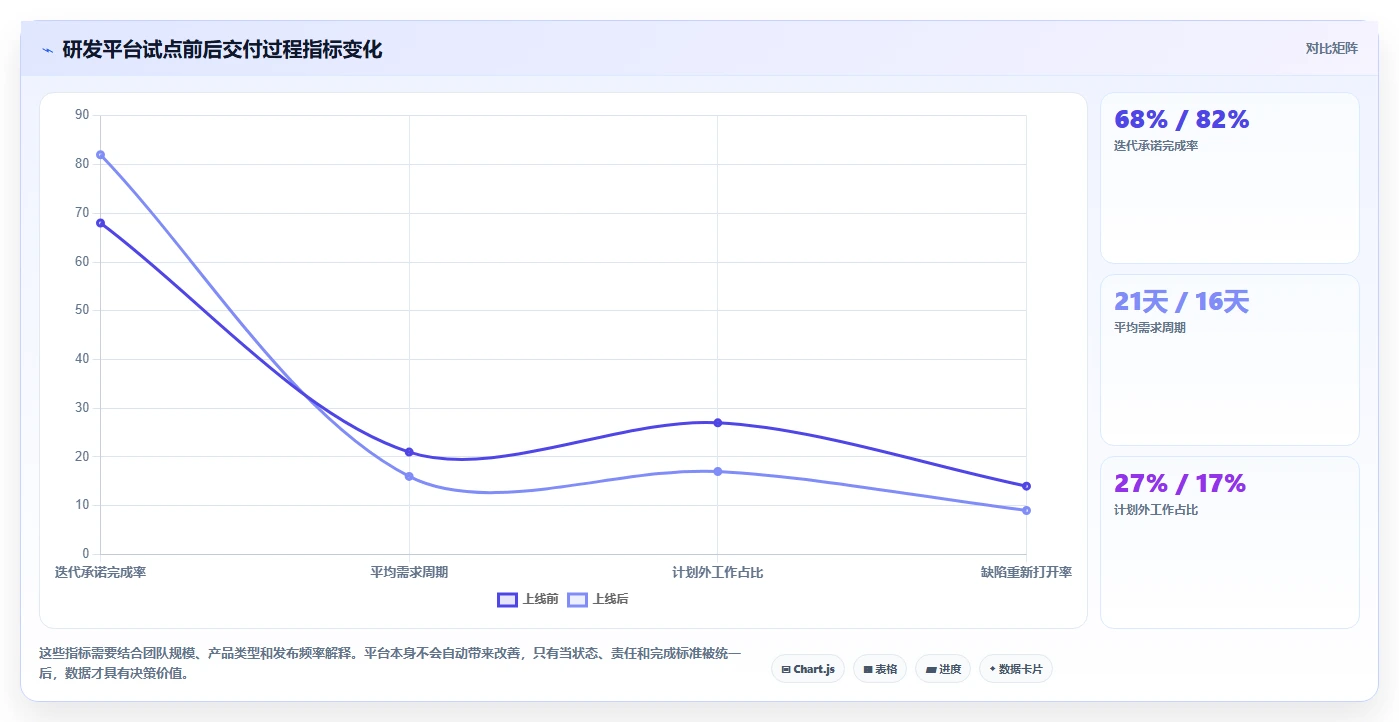
Task: Click the 对比矩阵 label in the header
Action: click(1331, 48)
